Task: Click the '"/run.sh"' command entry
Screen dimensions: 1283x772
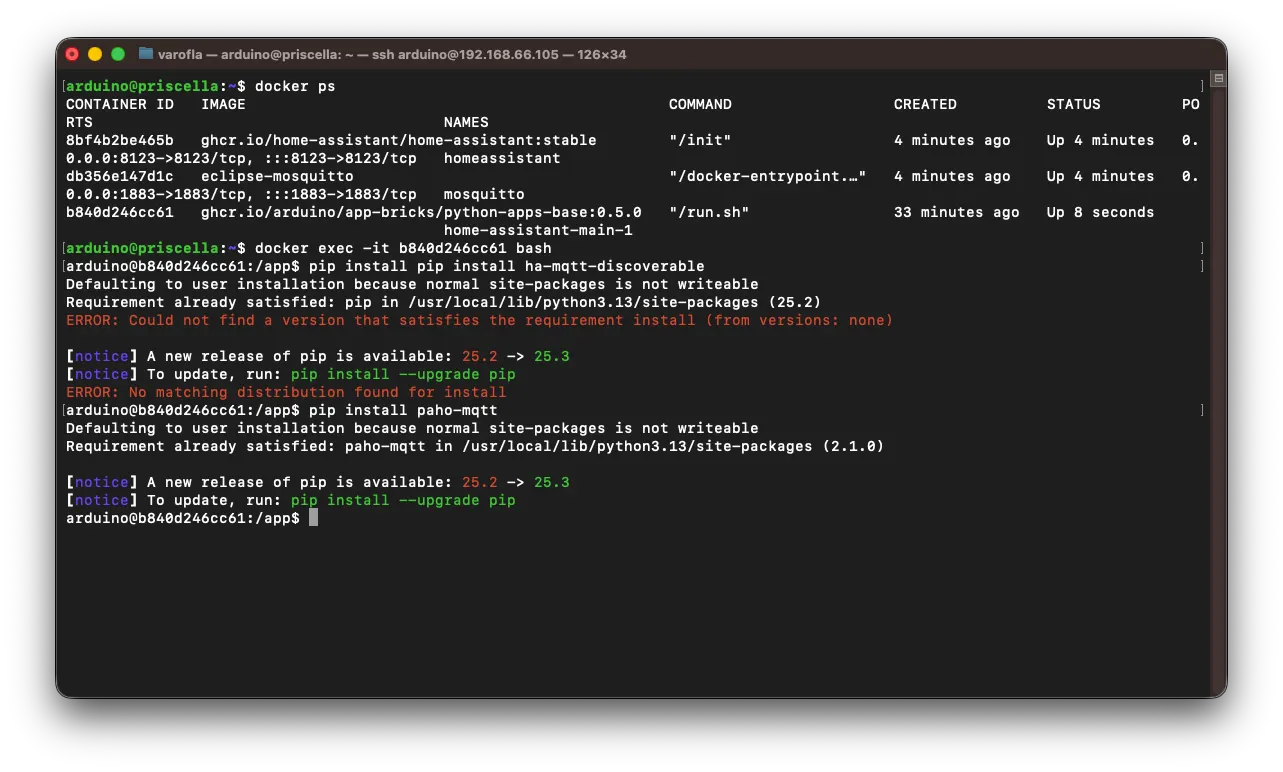Action: 709,212
